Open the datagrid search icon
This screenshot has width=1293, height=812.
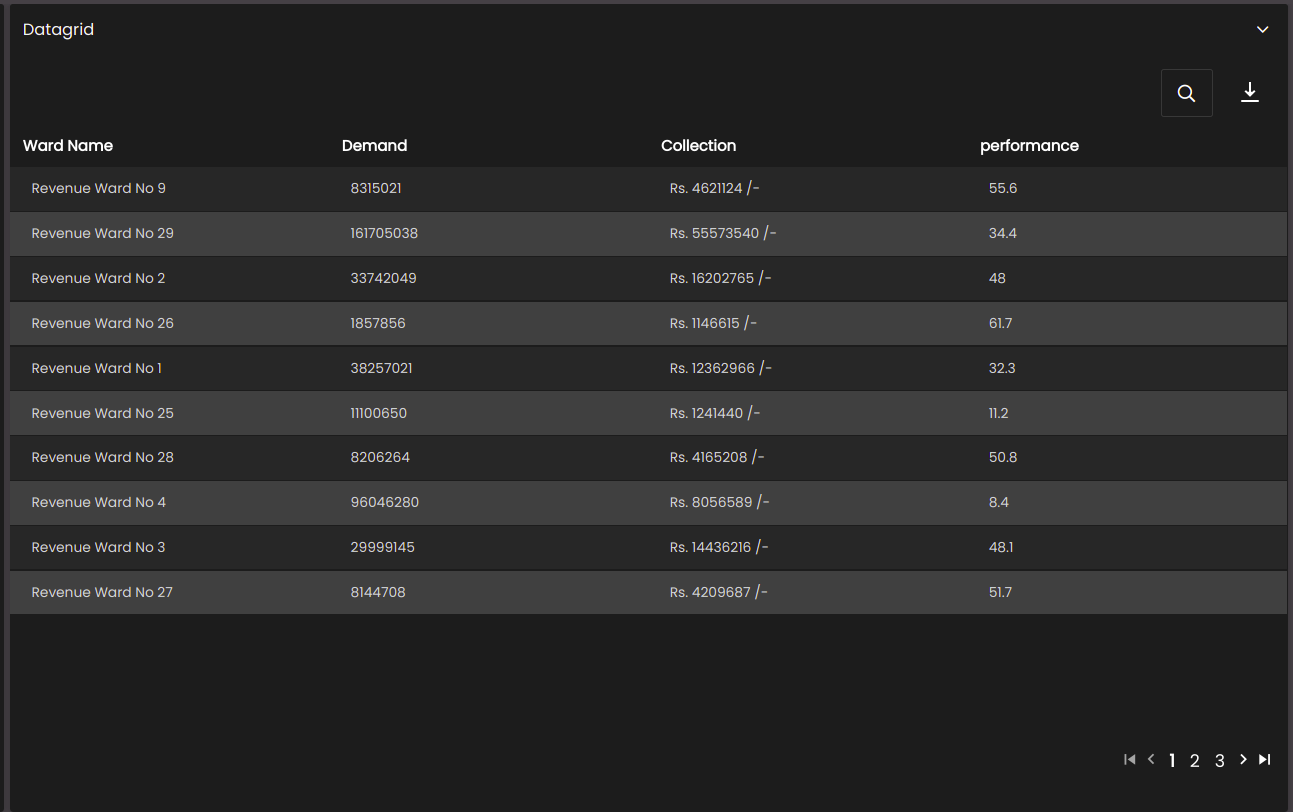(x=1187, y=93)
